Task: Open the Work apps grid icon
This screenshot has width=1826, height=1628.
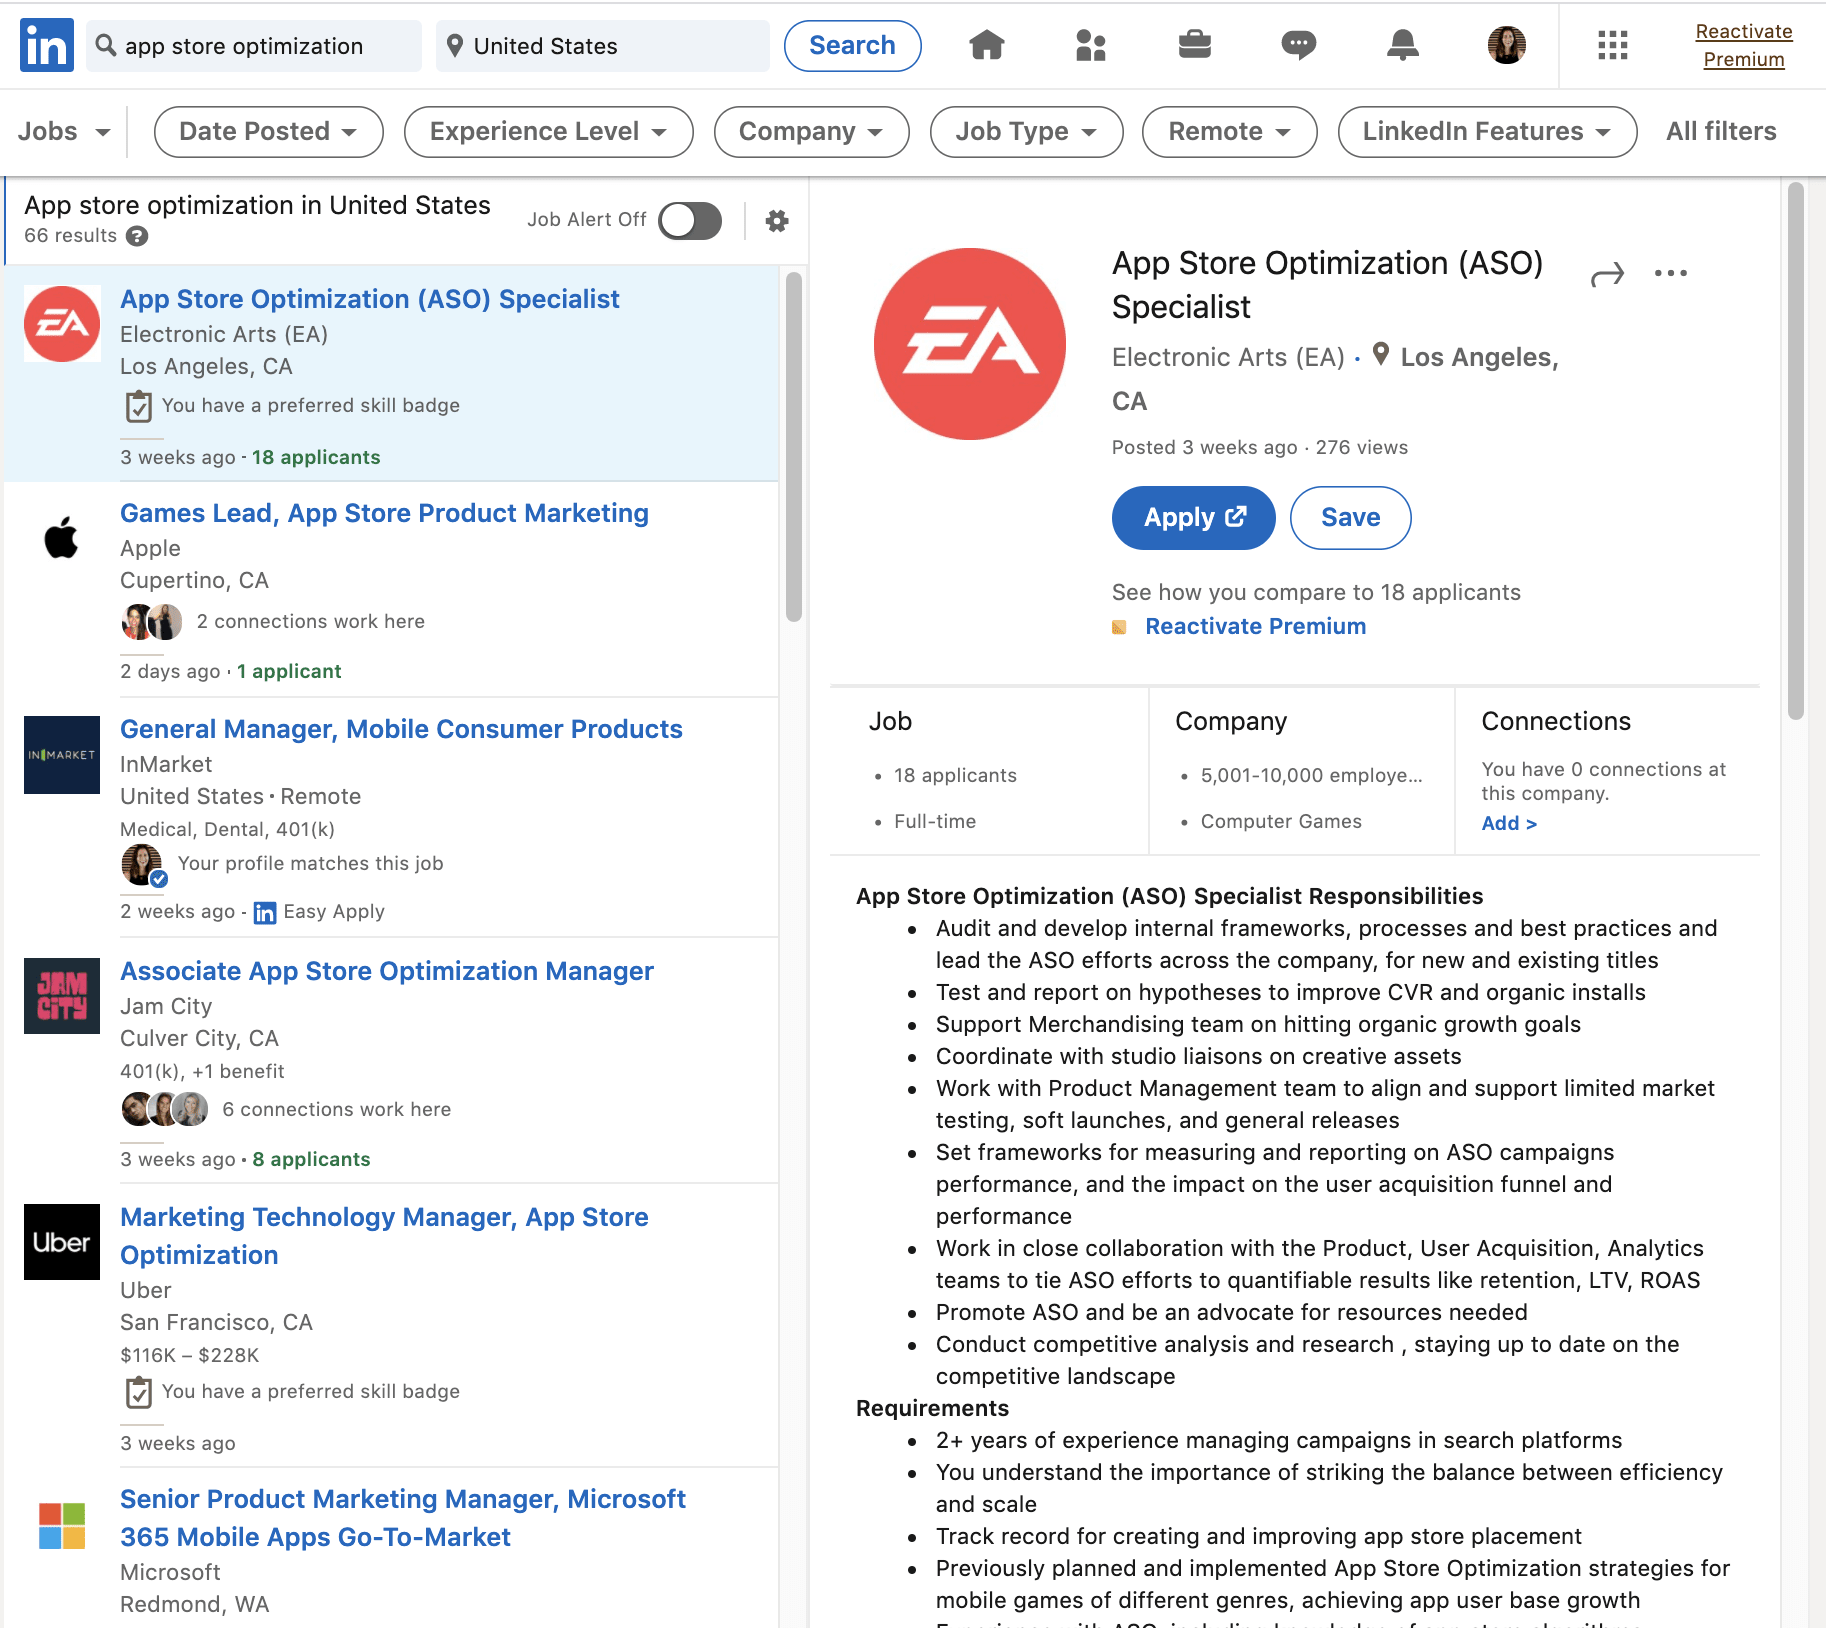Action: coord(1612,45)
